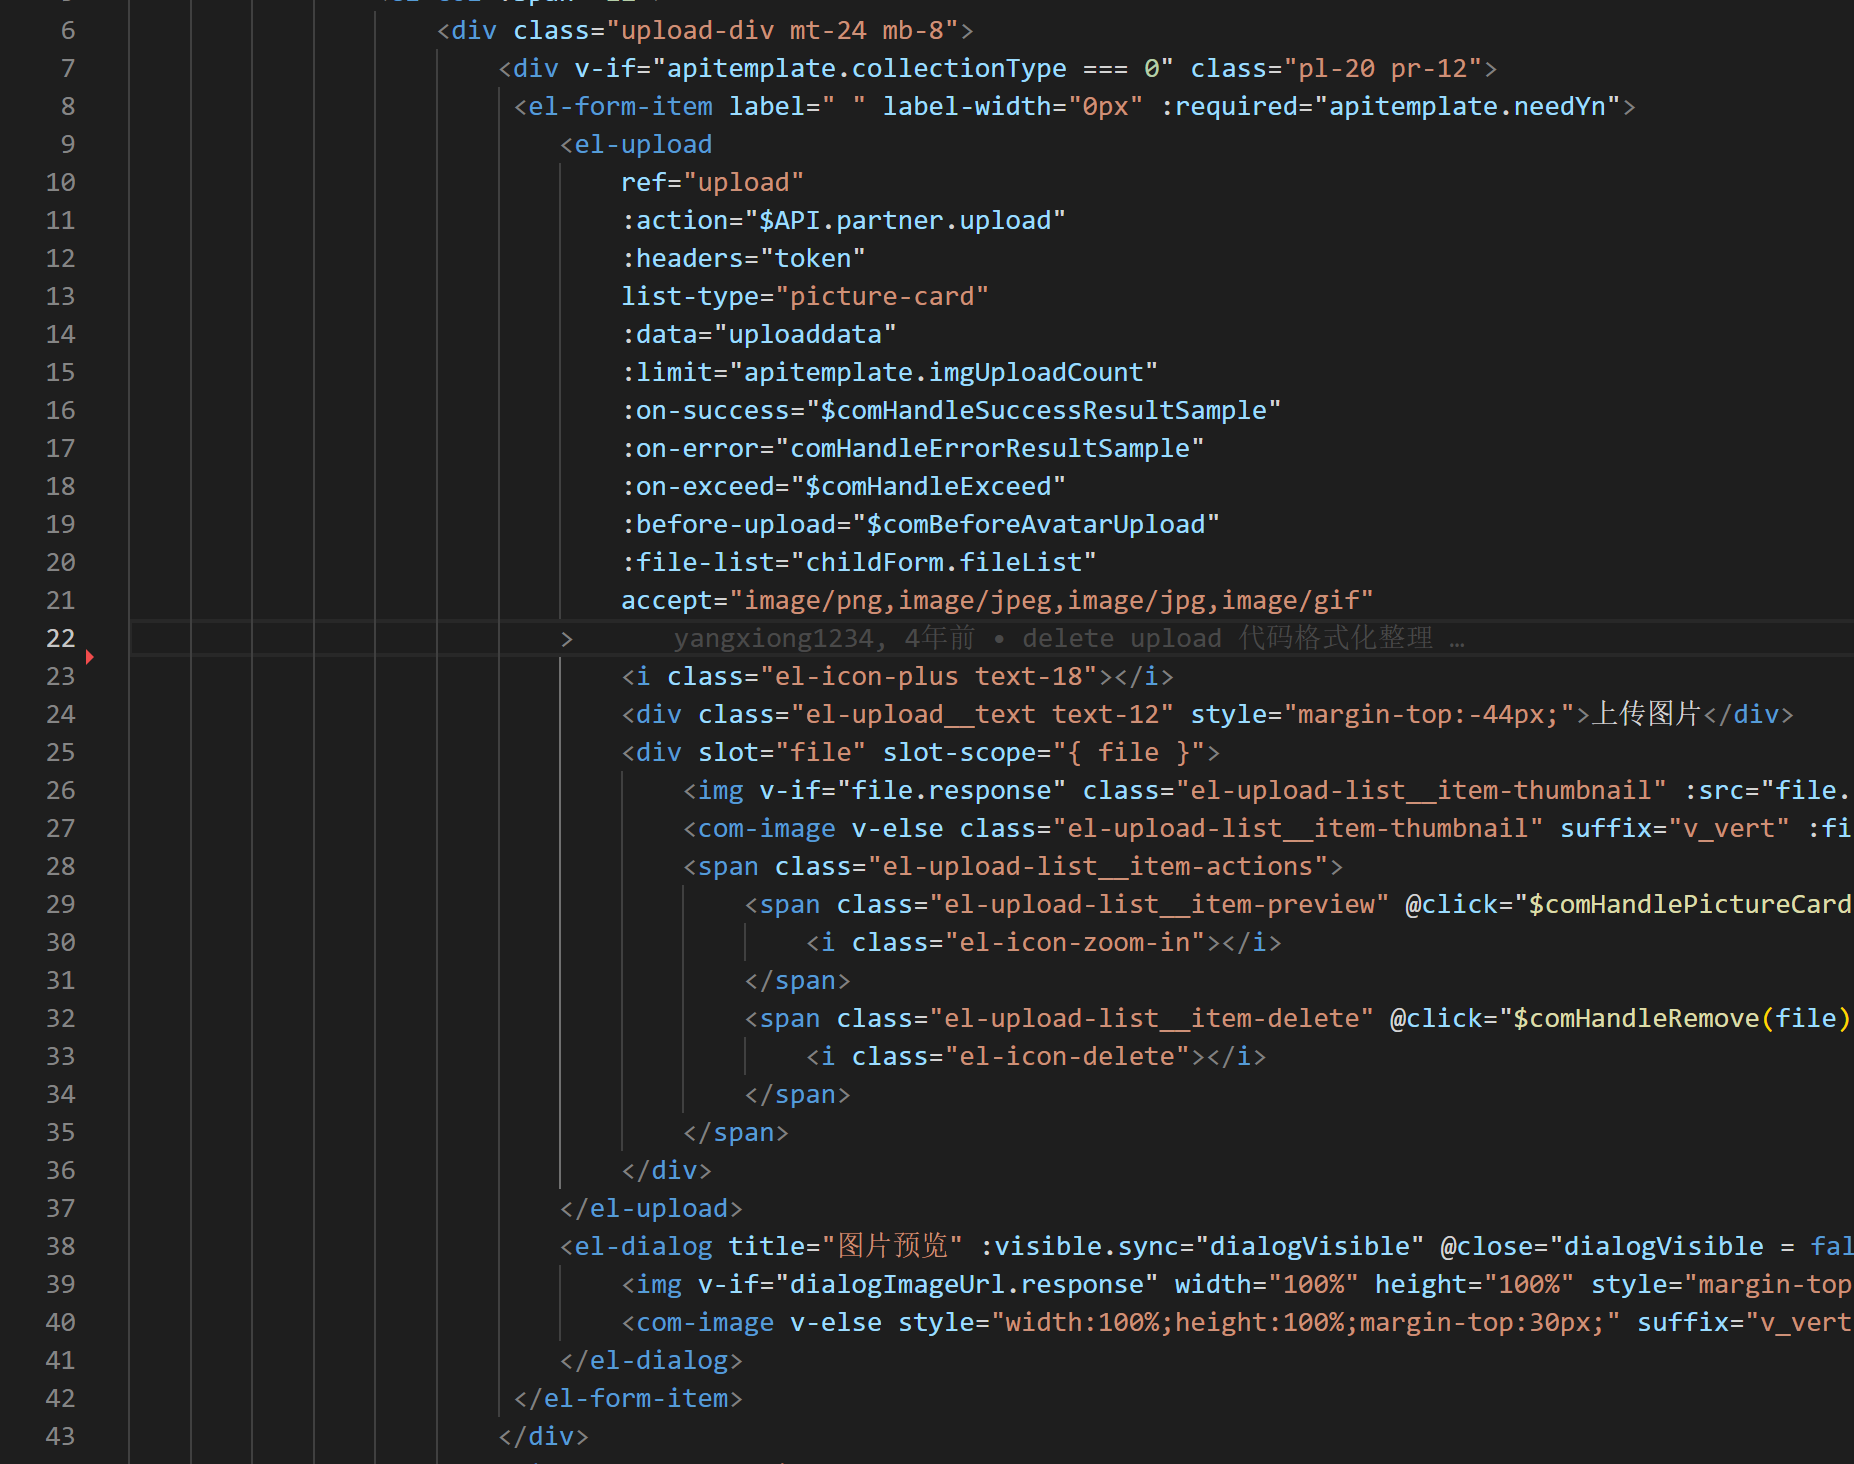This screenshot has width=1854, height=1464.
Task: Click the closing el-form-item tag
Action: [628, 1398]
